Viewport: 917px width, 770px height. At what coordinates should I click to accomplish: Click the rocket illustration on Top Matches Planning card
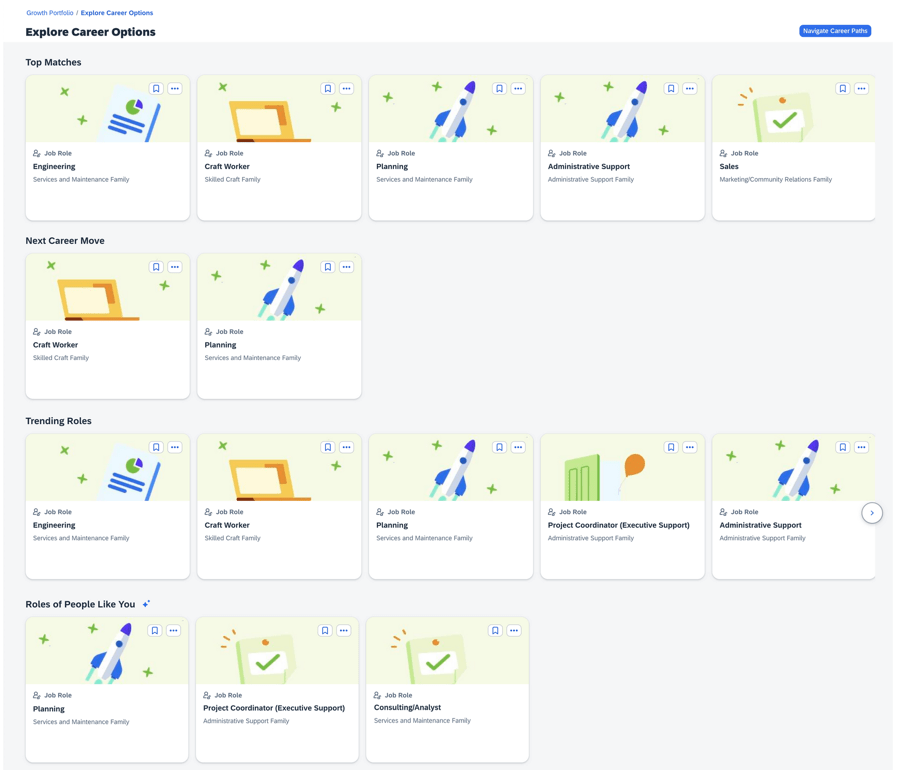coord(451,110)
